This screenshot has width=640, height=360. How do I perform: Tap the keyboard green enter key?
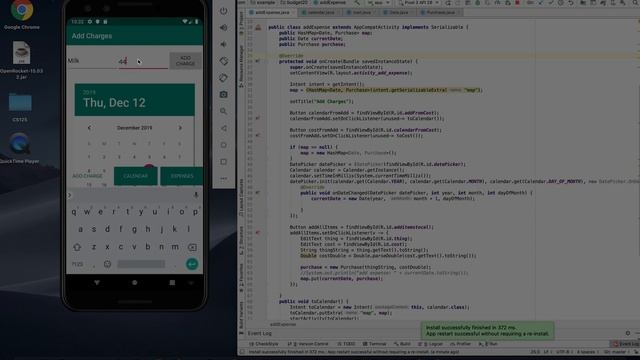192,264
